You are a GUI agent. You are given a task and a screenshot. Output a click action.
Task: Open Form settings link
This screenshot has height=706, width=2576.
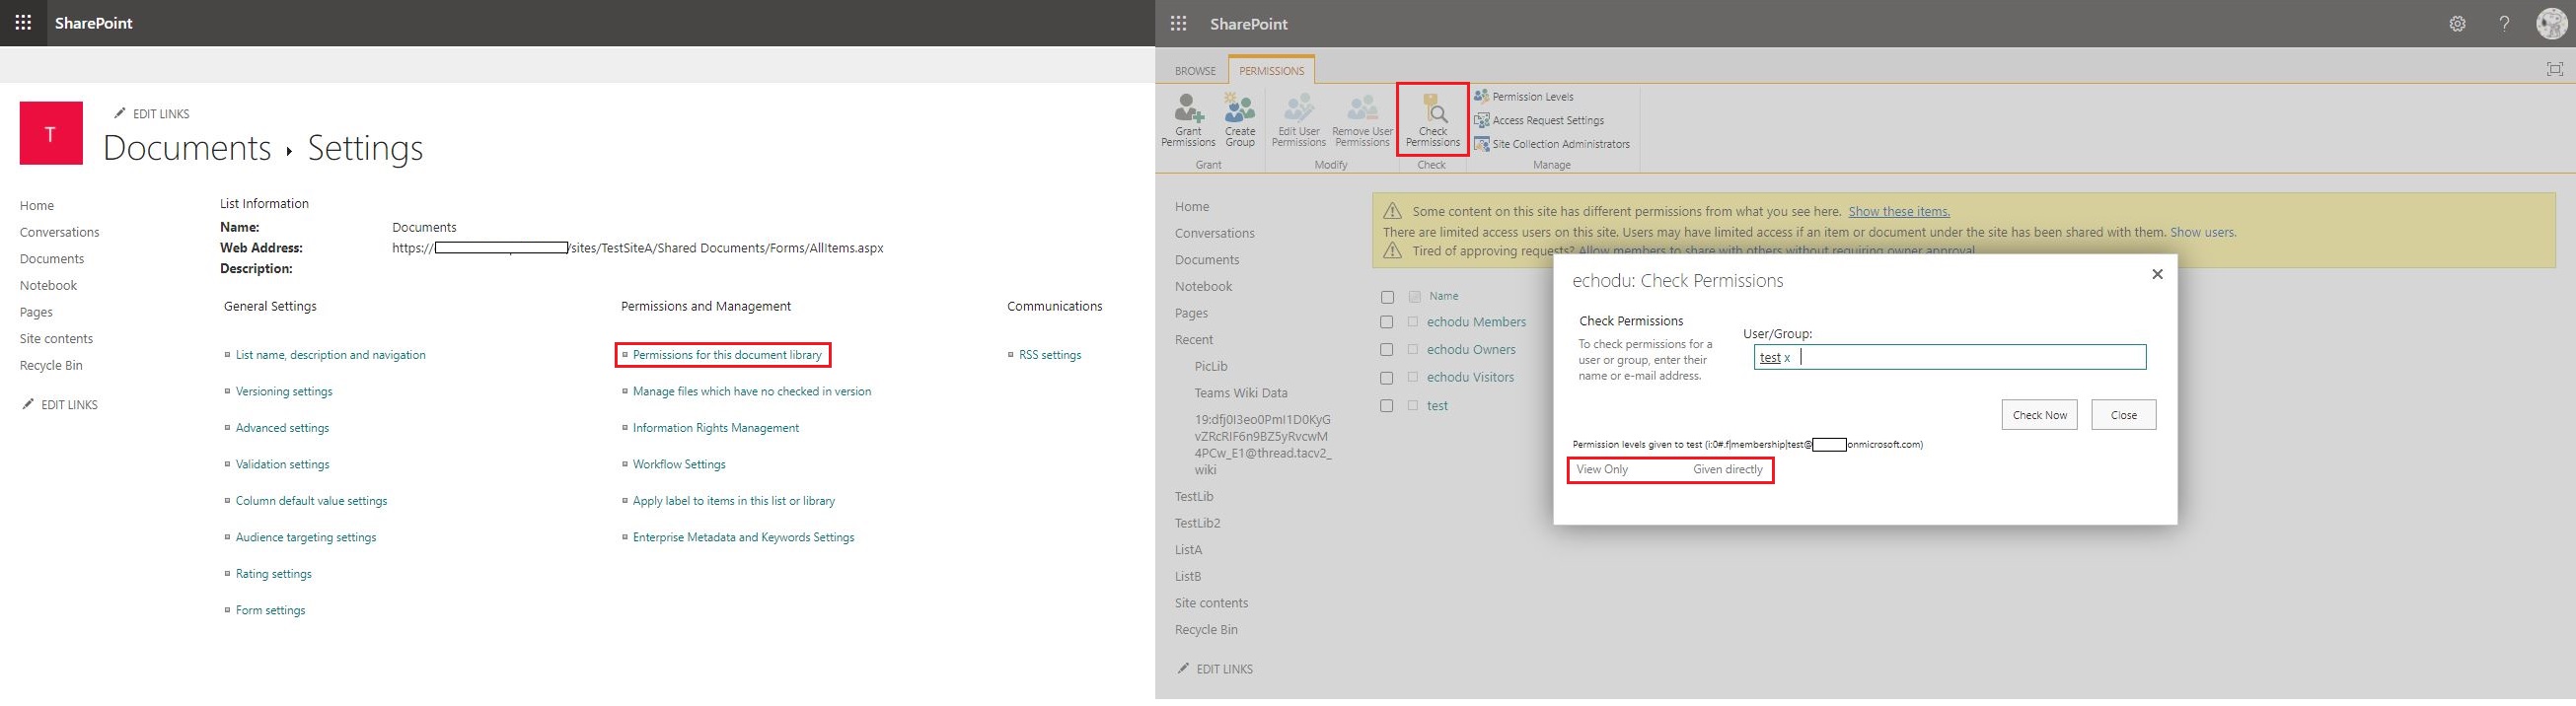[x=270, y=610]
